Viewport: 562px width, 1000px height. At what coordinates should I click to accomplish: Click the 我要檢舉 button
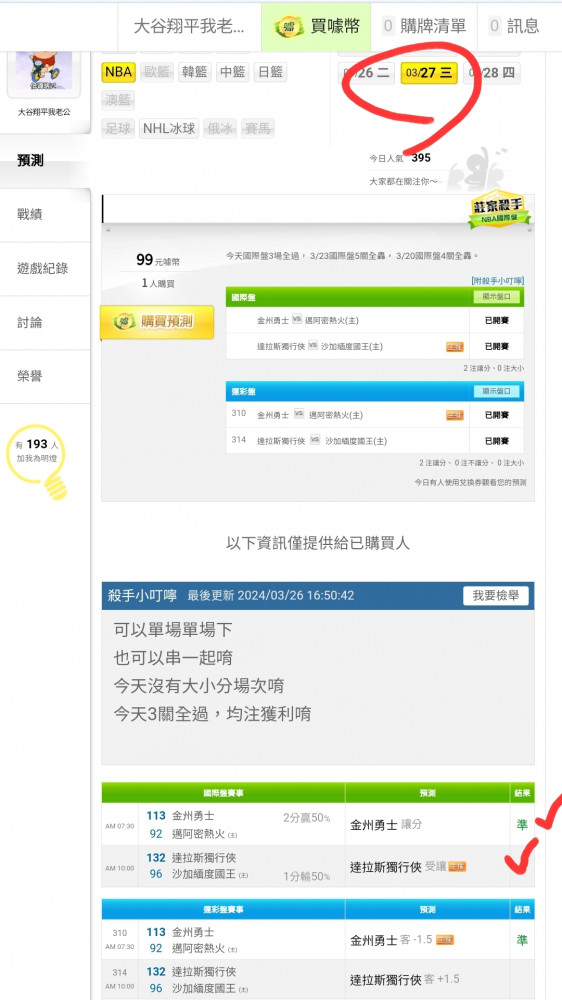(496, 596)
